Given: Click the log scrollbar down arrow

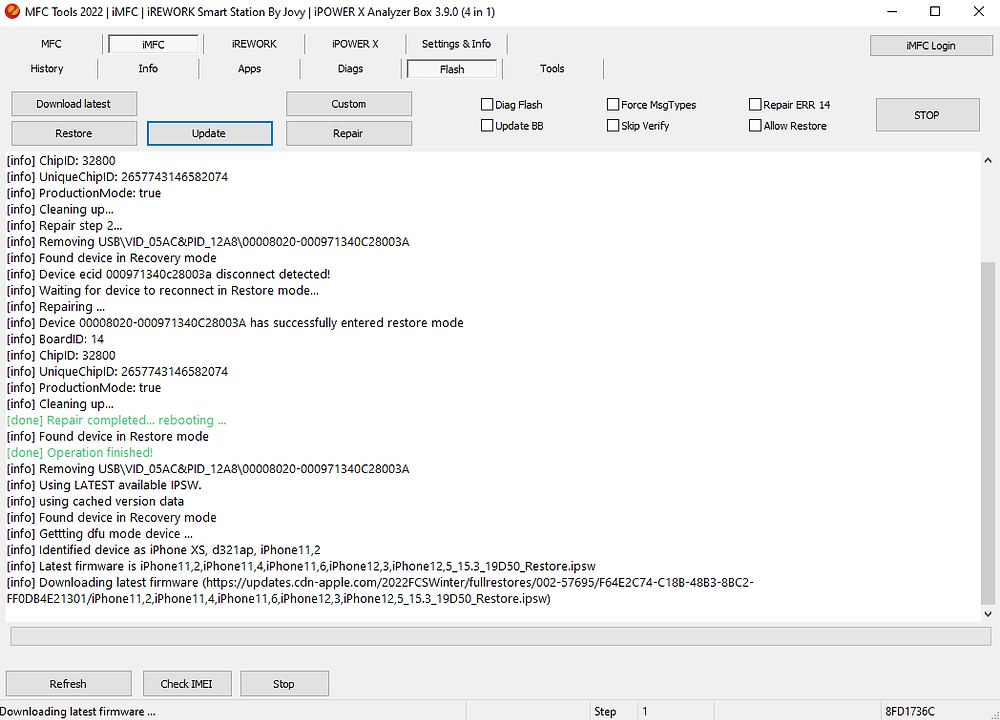Looking at the screenshot, I should (987, 614).
